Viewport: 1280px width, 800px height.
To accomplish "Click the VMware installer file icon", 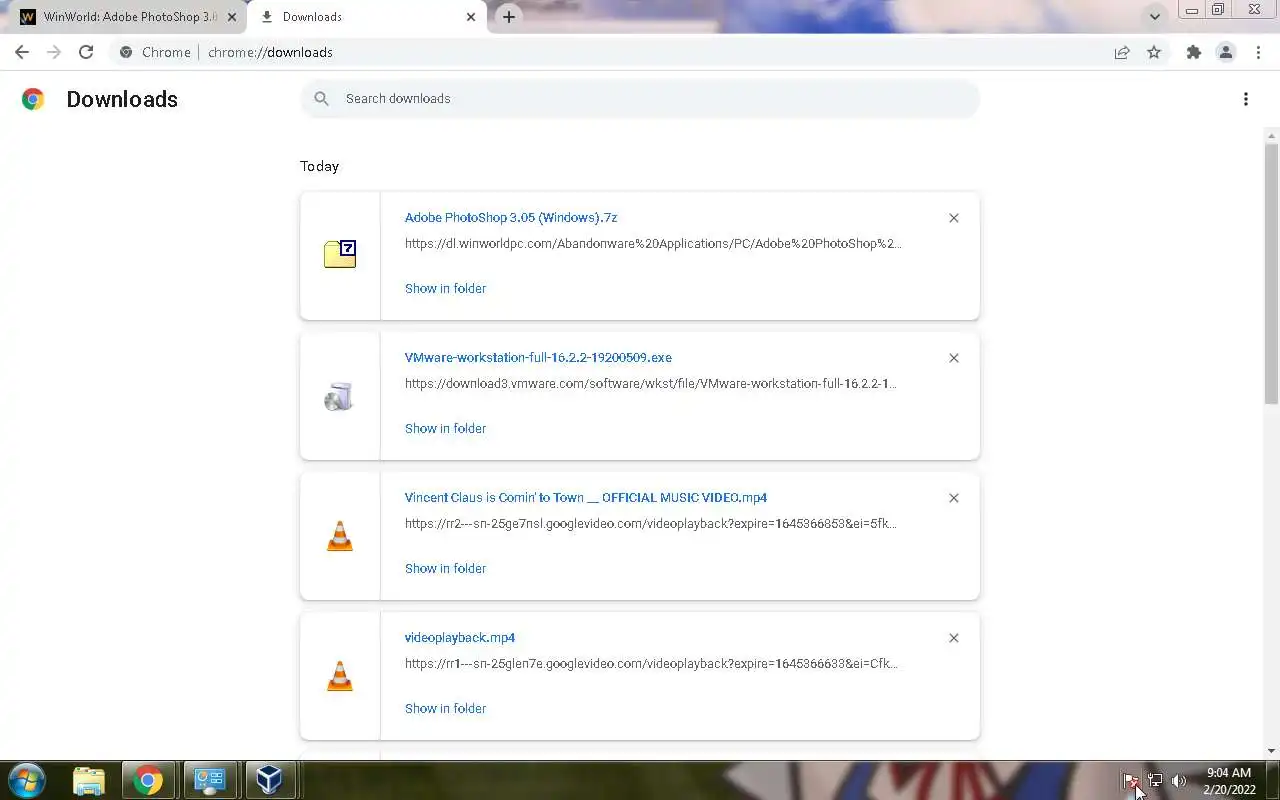I will (340, 397).
